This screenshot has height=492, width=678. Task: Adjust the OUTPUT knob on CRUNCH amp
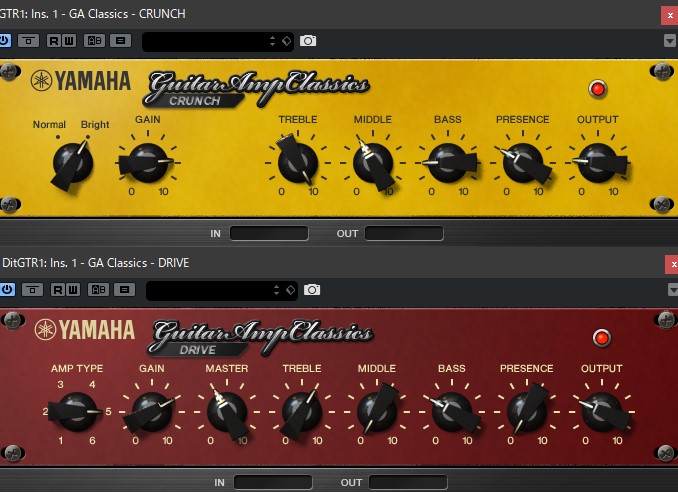[x=598, y=163]
